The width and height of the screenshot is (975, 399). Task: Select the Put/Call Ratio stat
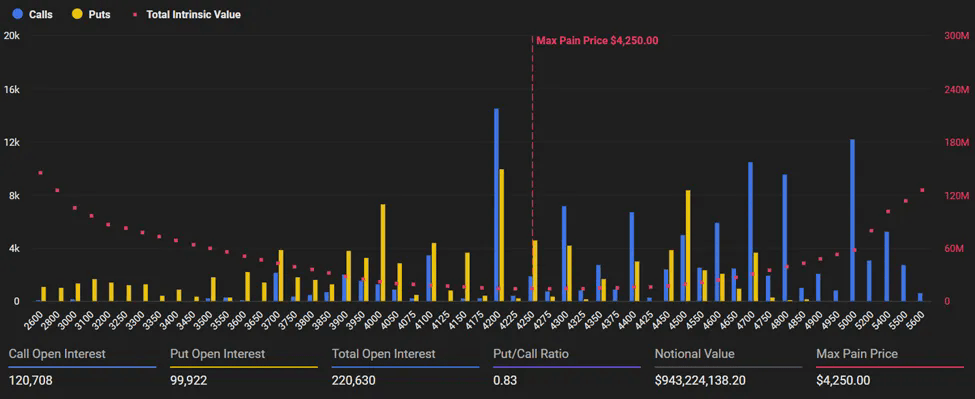pos(566,367)
